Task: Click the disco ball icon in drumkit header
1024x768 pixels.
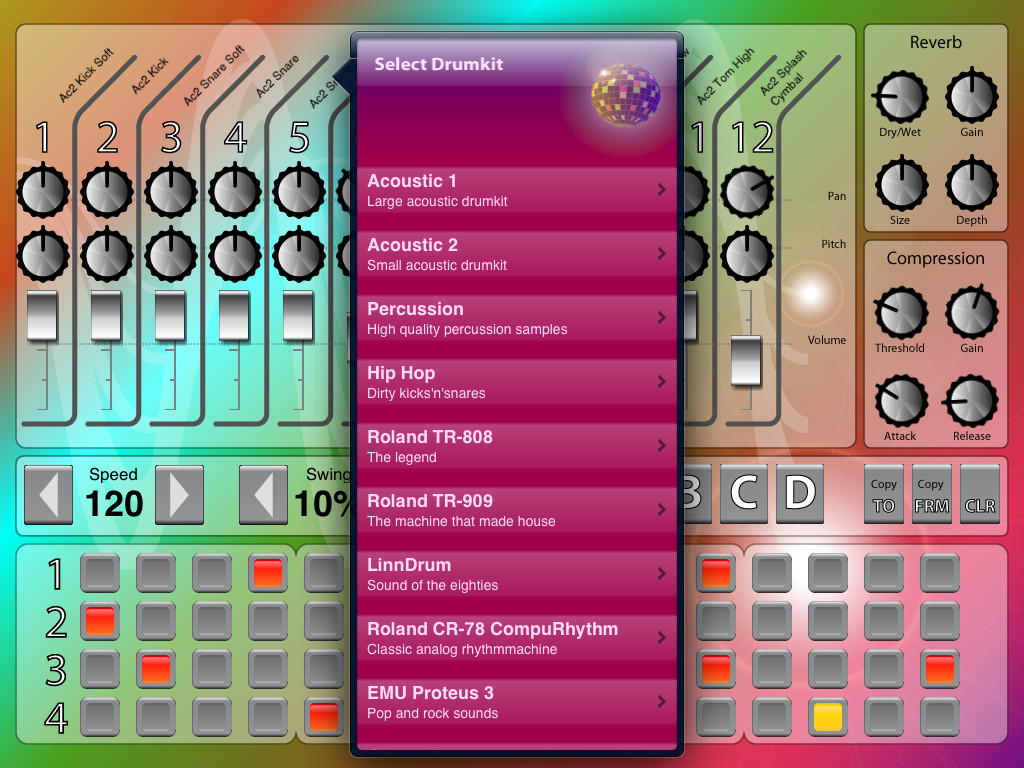Action: coord(625,95)
